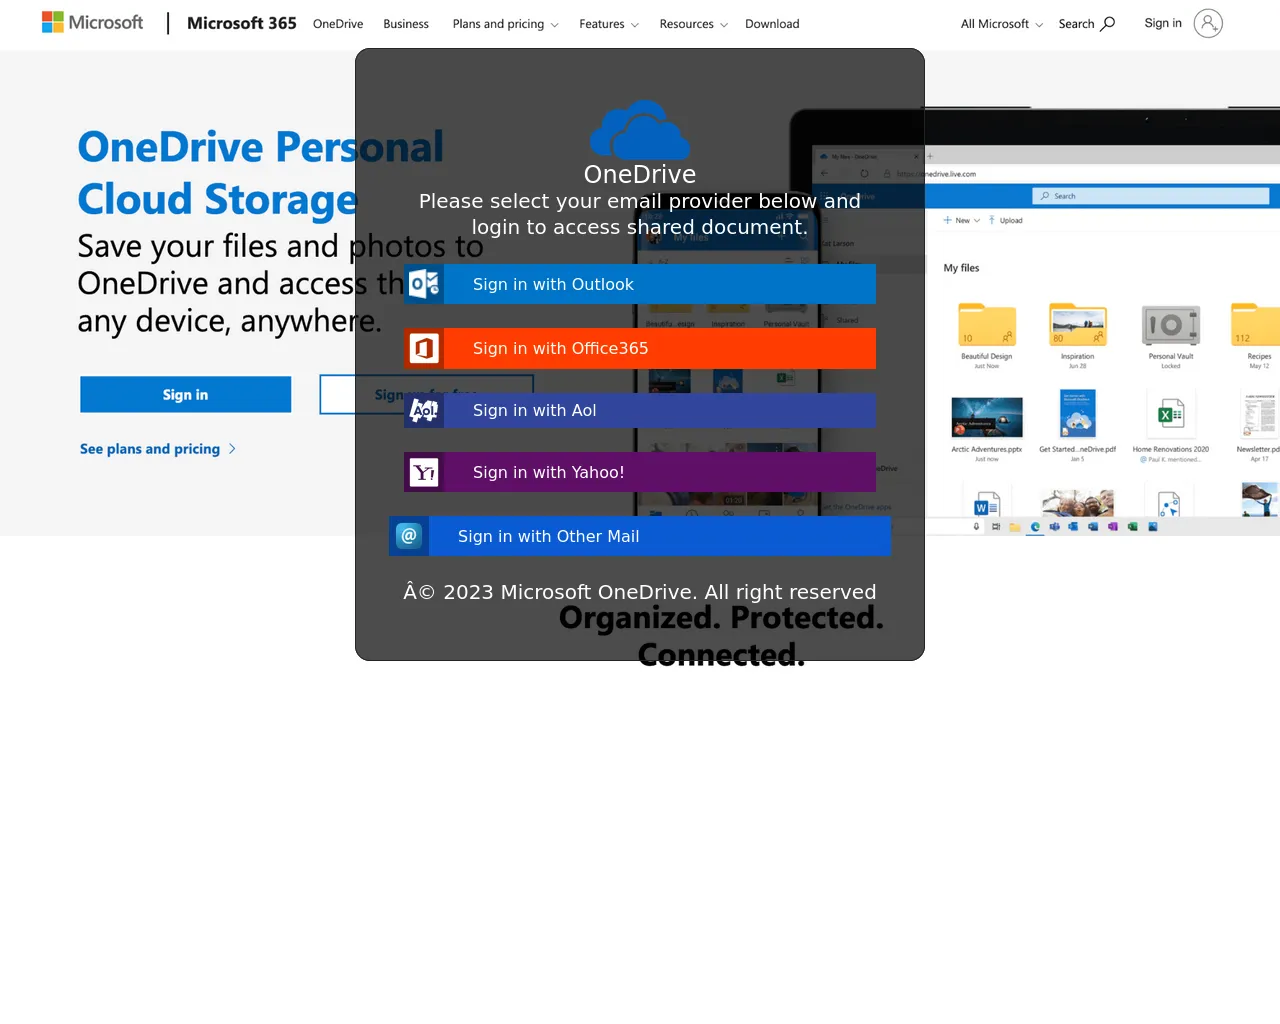Click the Other Mail @ icon
The image size is (1280, 1024).
click(x=409, y=536)
